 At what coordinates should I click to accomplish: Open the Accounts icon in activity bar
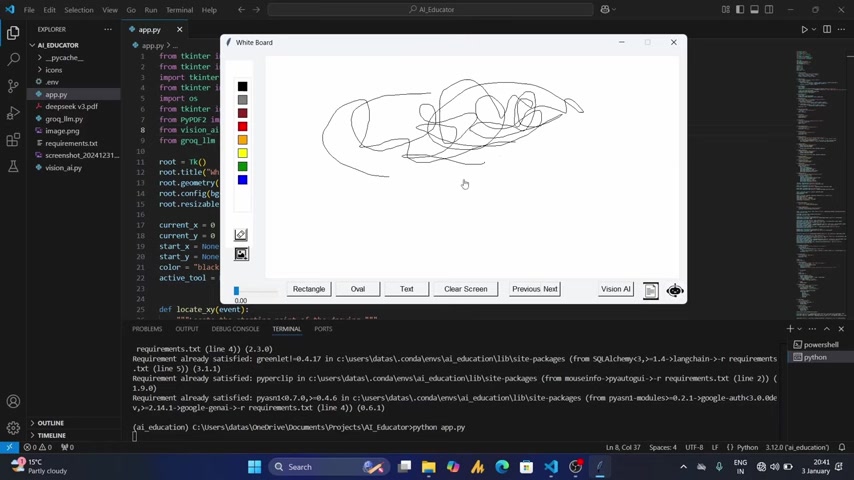click(13, 402)
